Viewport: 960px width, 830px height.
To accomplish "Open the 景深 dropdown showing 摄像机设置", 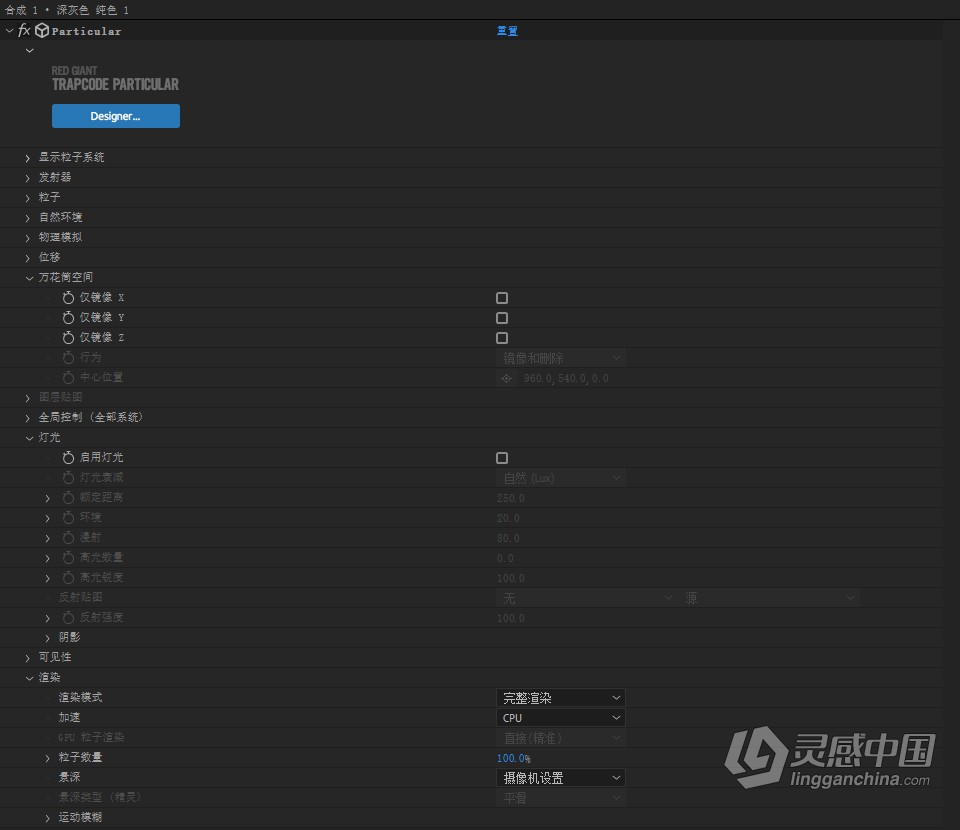I will (560, 778).
